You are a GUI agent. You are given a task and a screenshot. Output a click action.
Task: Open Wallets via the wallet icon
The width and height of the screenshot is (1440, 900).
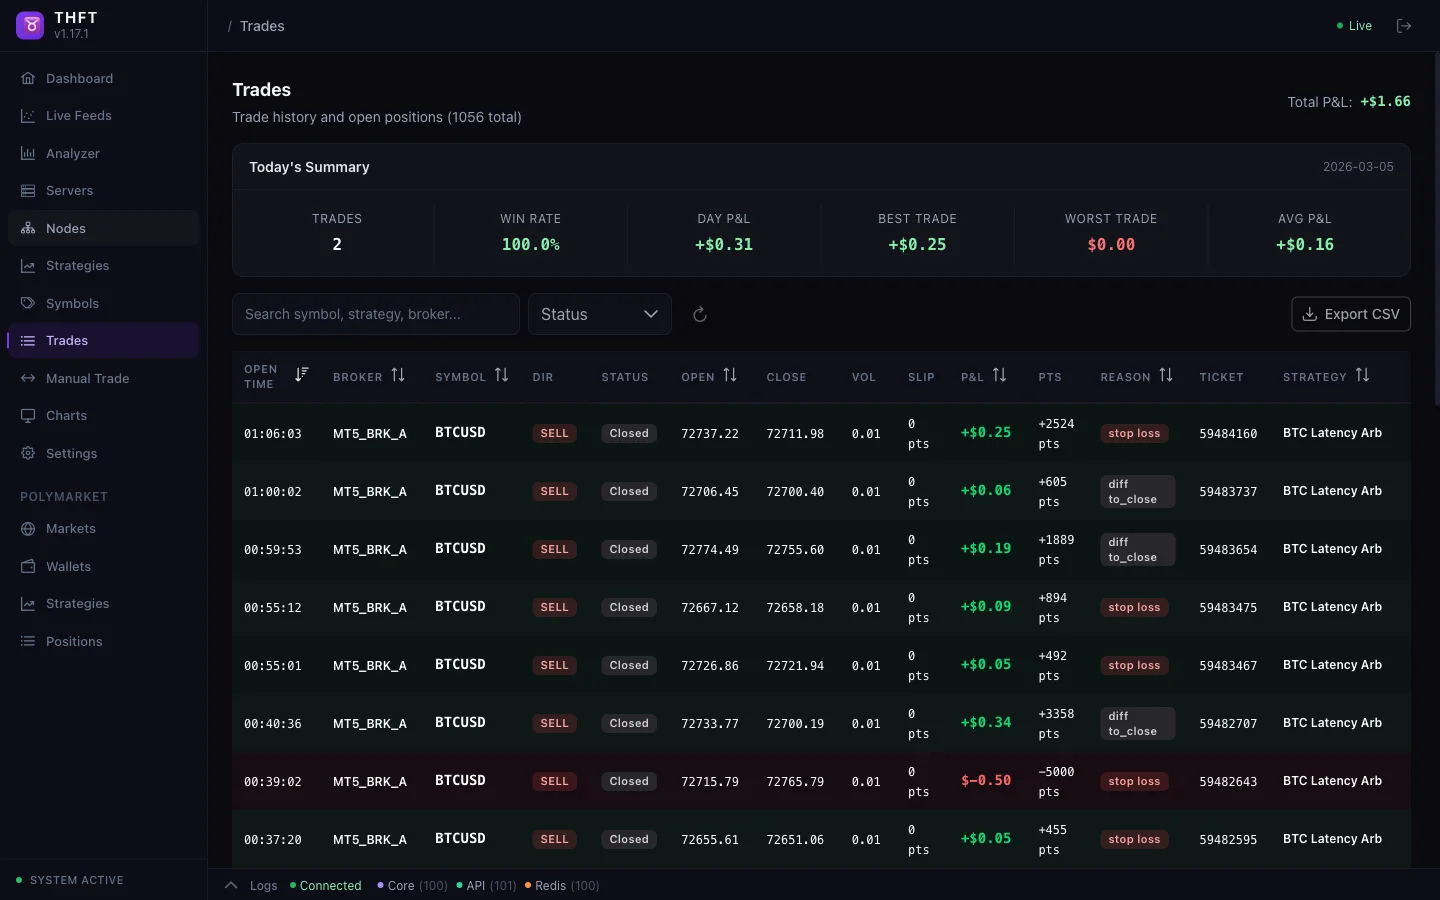[x=28, y=567]
